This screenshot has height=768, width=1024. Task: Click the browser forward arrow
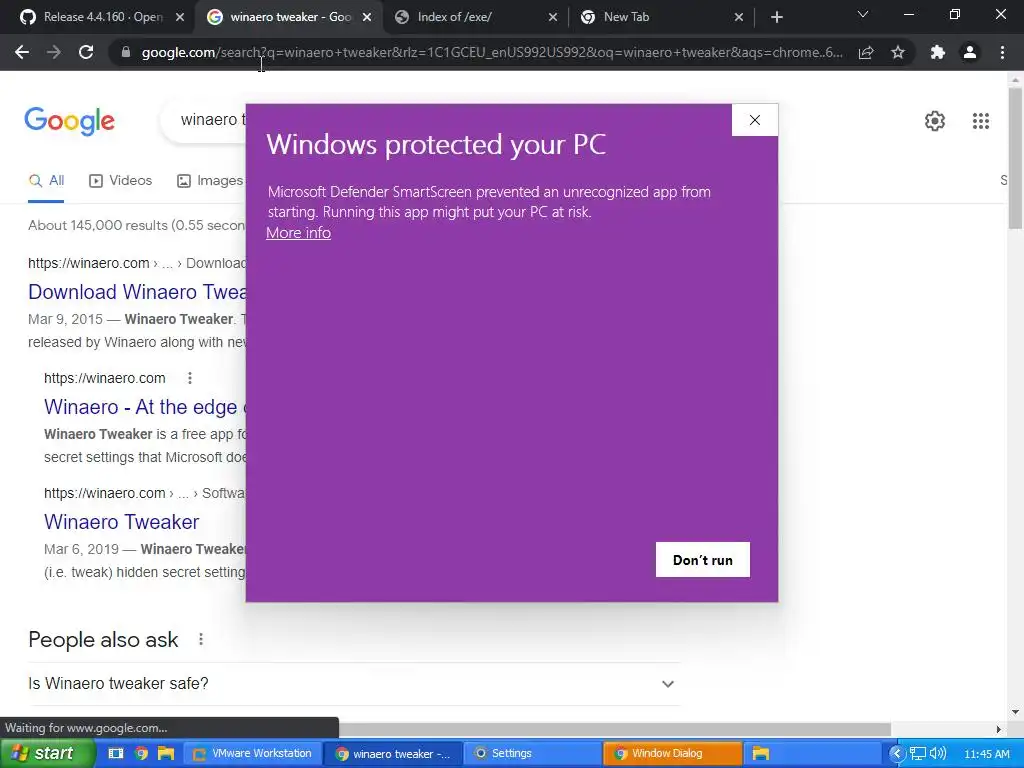pyautogui.click(x=54, y=52)
